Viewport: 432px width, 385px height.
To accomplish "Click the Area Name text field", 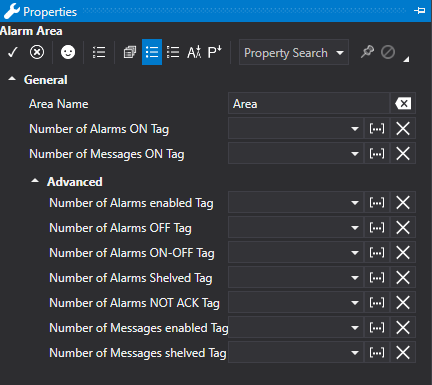I will (309, 104).
